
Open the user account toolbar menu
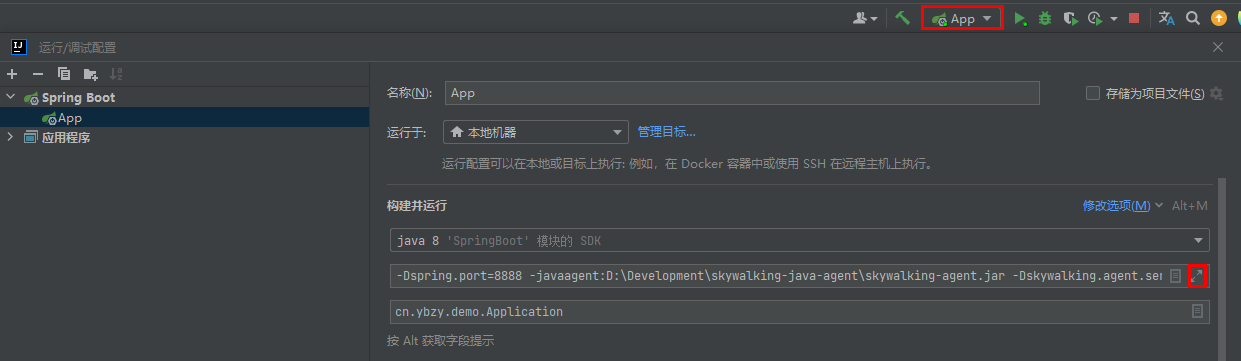[865, 18]
